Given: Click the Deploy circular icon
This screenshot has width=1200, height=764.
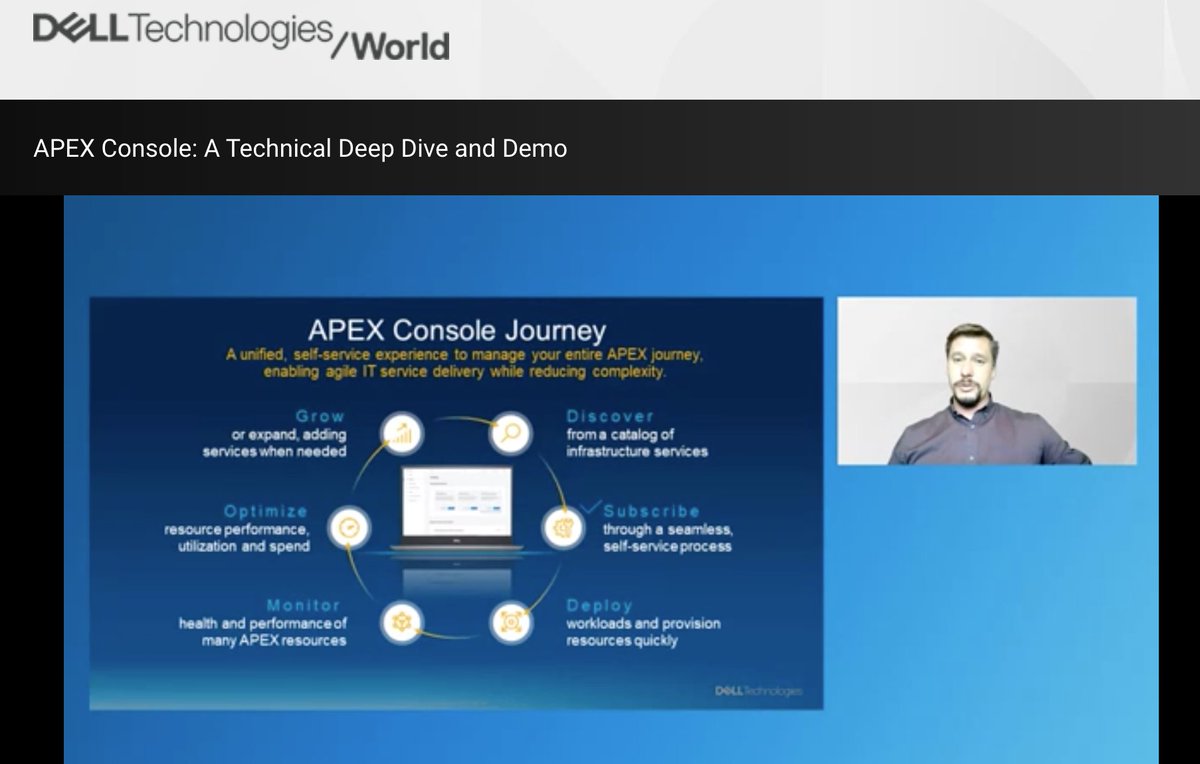Looking at the screenshot, I should click(510, 621).
